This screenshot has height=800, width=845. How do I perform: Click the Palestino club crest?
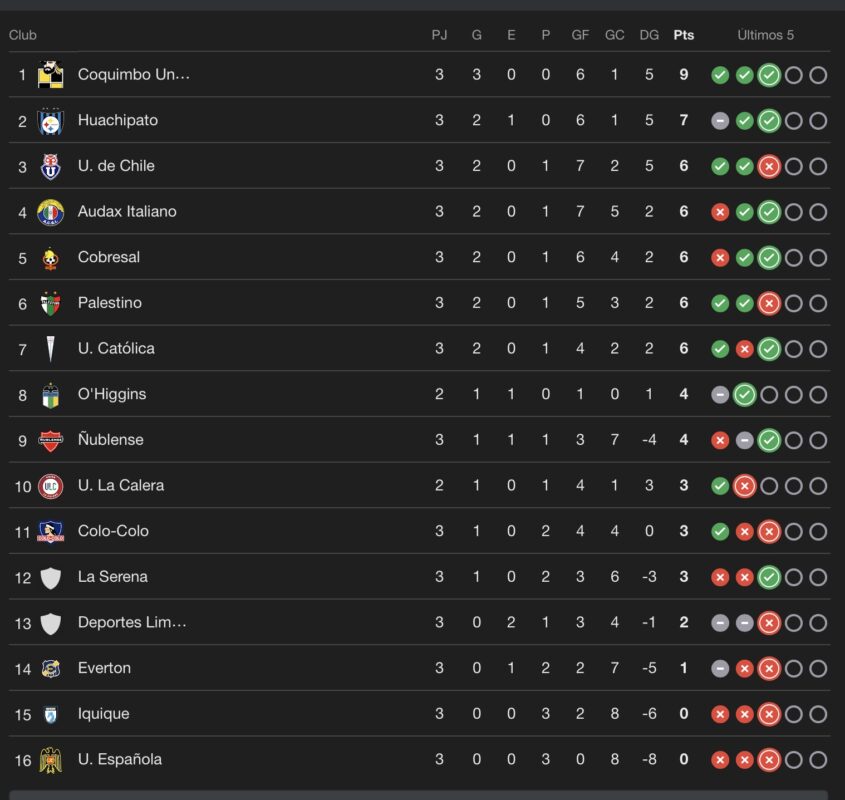50,303
